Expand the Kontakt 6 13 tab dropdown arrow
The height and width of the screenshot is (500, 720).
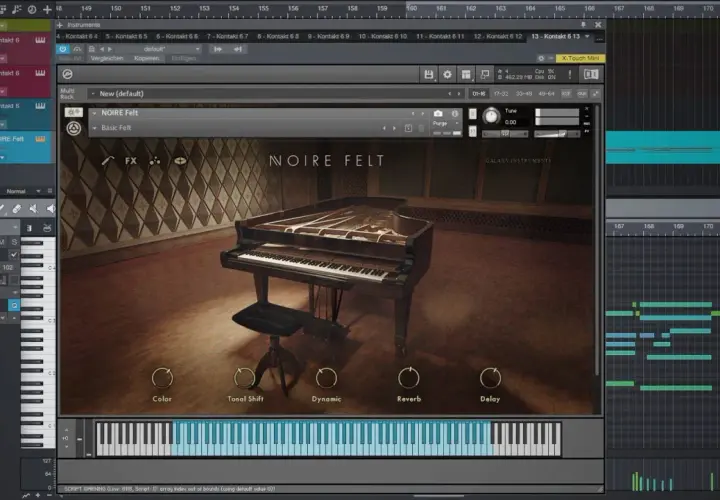pyautogui.click(x=587, y=36)
